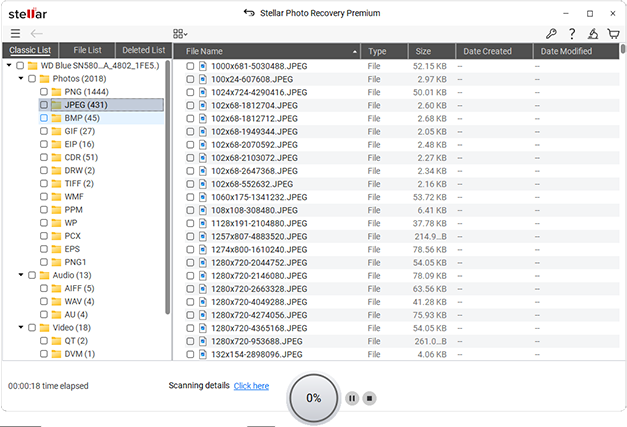Click the TIFF (2) folder icon
Screen dimensions: 627x427
56,184
